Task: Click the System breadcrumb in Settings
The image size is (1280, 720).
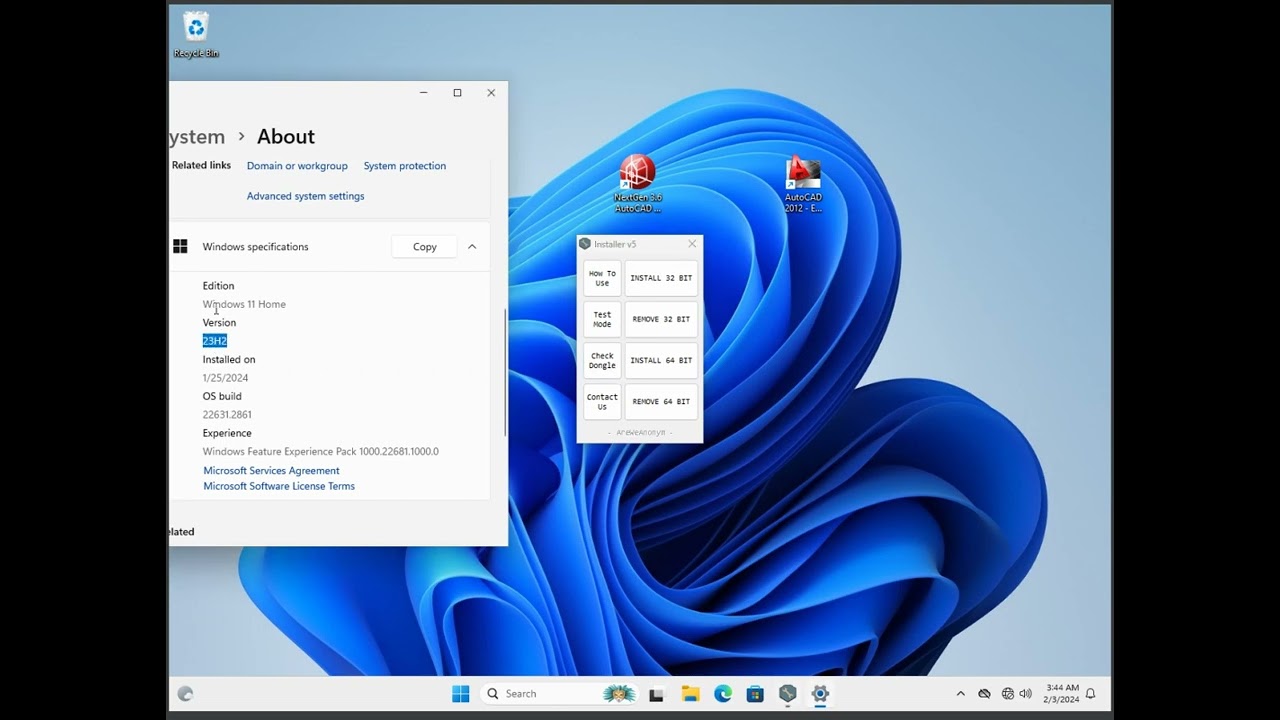Action: [197, 137]
